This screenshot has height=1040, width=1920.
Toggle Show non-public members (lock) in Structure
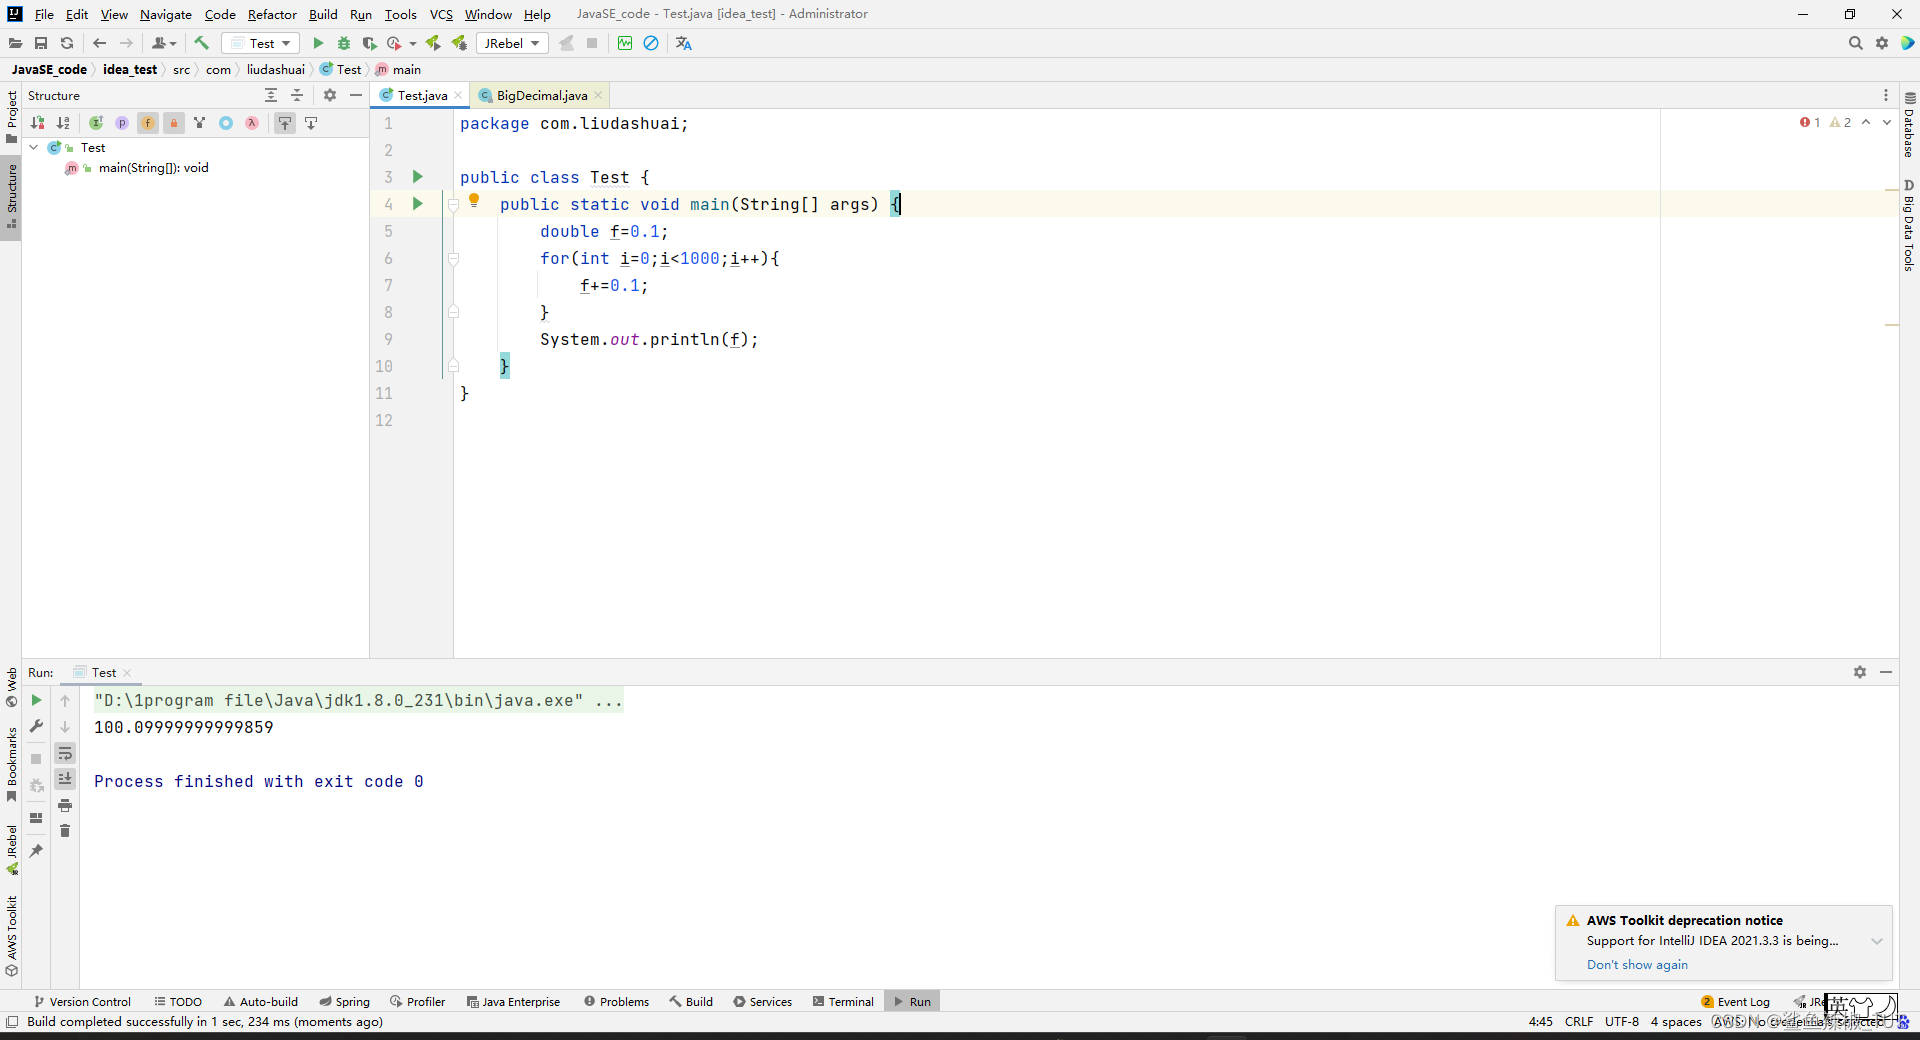tap(174, 123)
